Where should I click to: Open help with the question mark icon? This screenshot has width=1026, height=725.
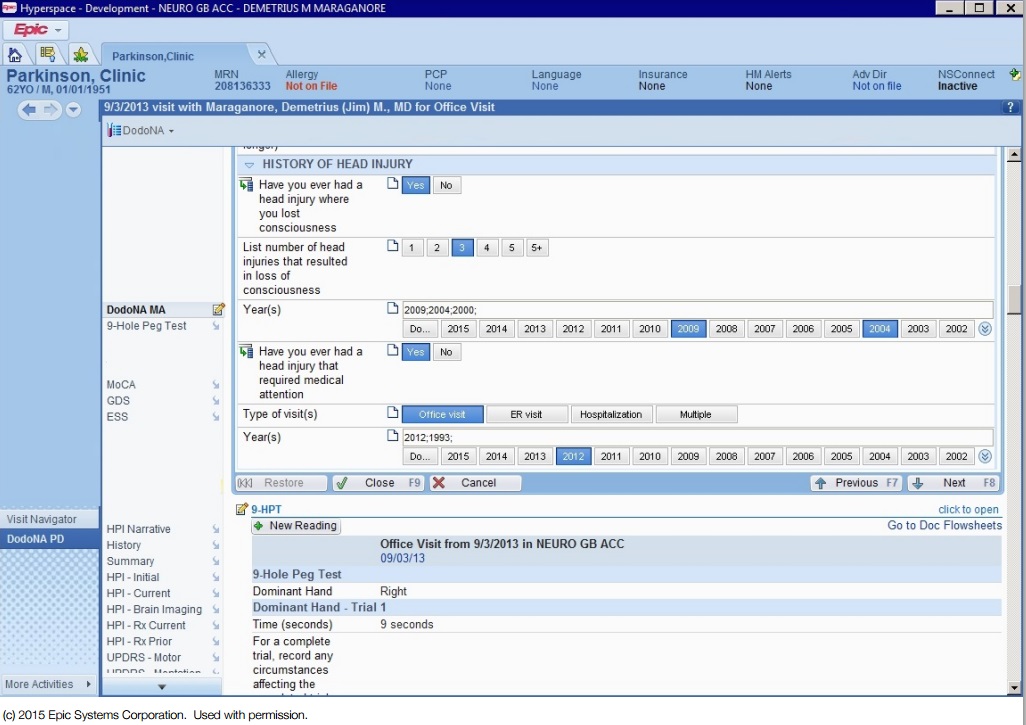coord(1010,107)
